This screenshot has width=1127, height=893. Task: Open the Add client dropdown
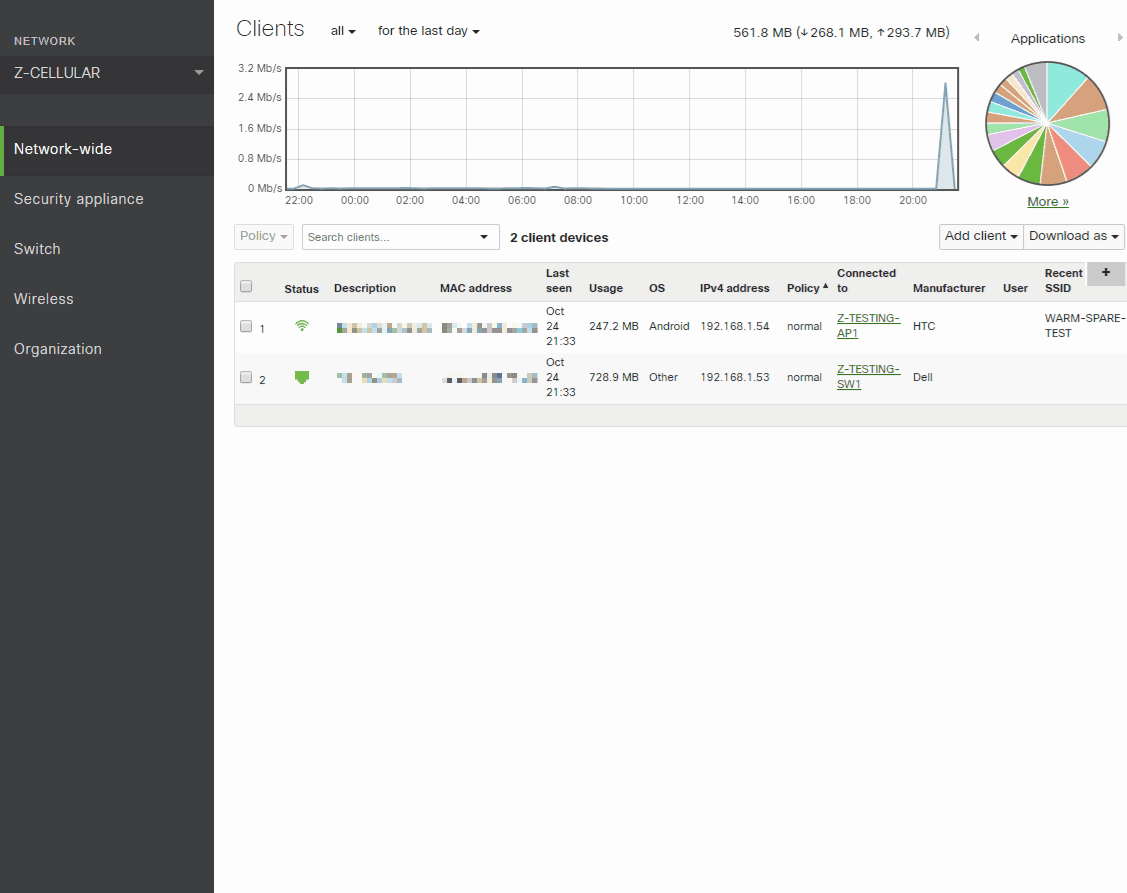[x=981, y=236]
